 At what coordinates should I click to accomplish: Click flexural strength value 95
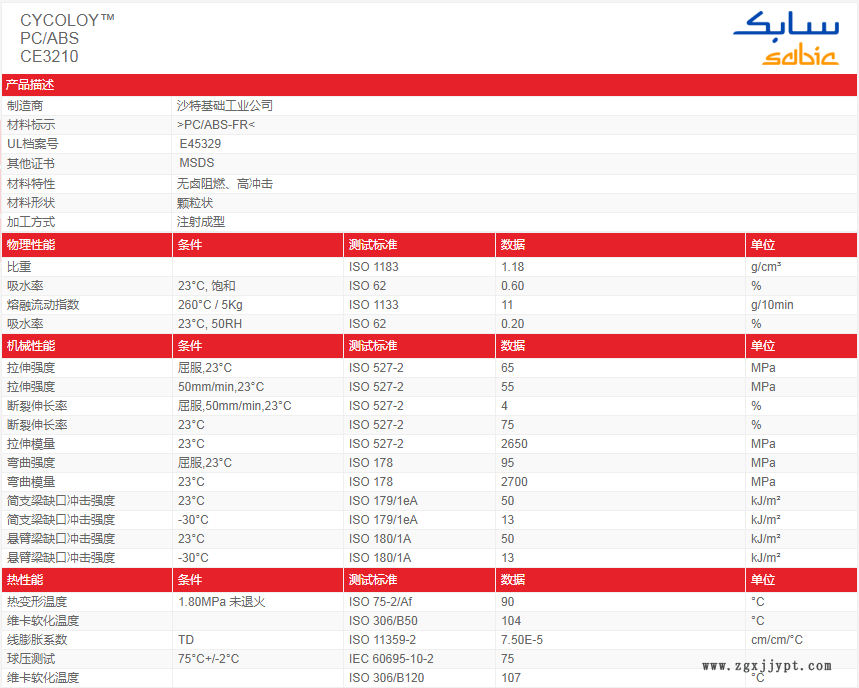coord(507,463)
